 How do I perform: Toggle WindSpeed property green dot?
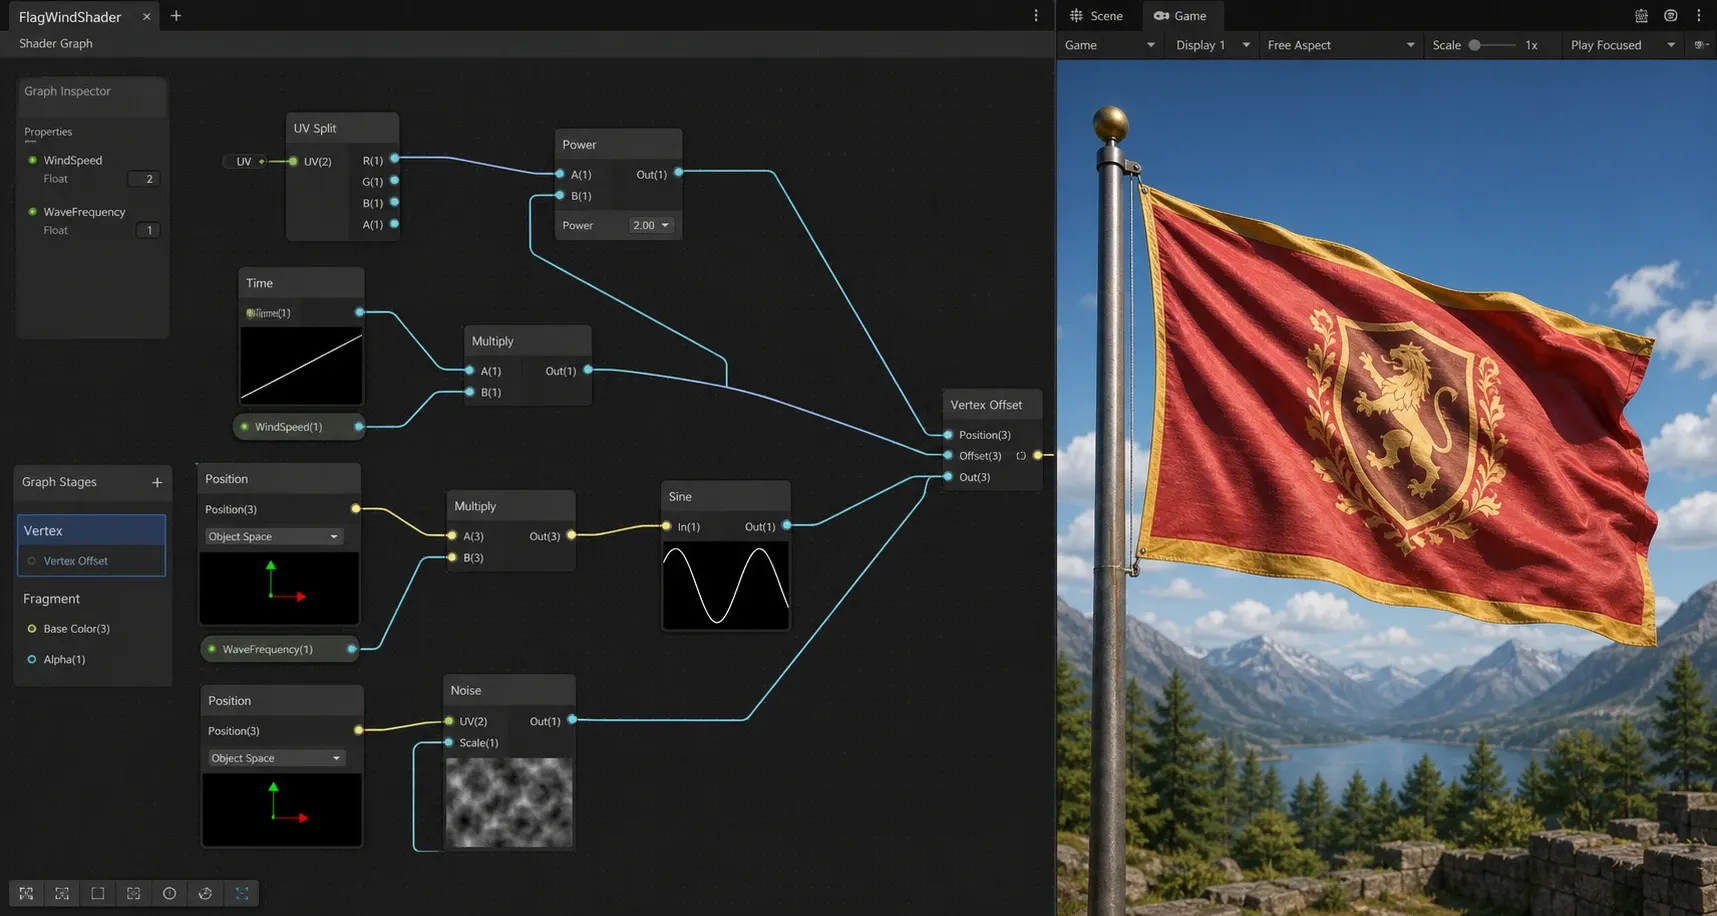coord(32,160)
